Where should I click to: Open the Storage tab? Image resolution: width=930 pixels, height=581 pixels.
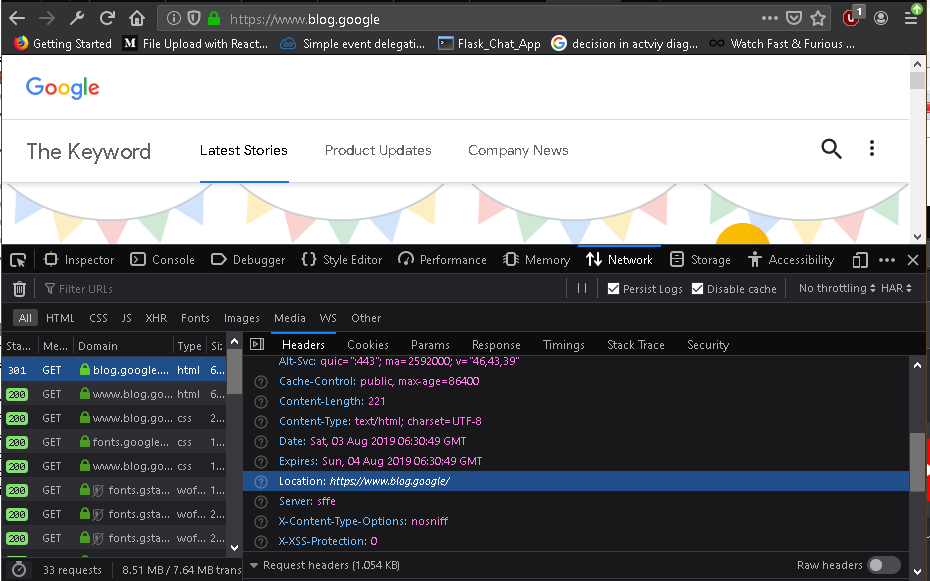pyautogui.click(x=700, y=260)
